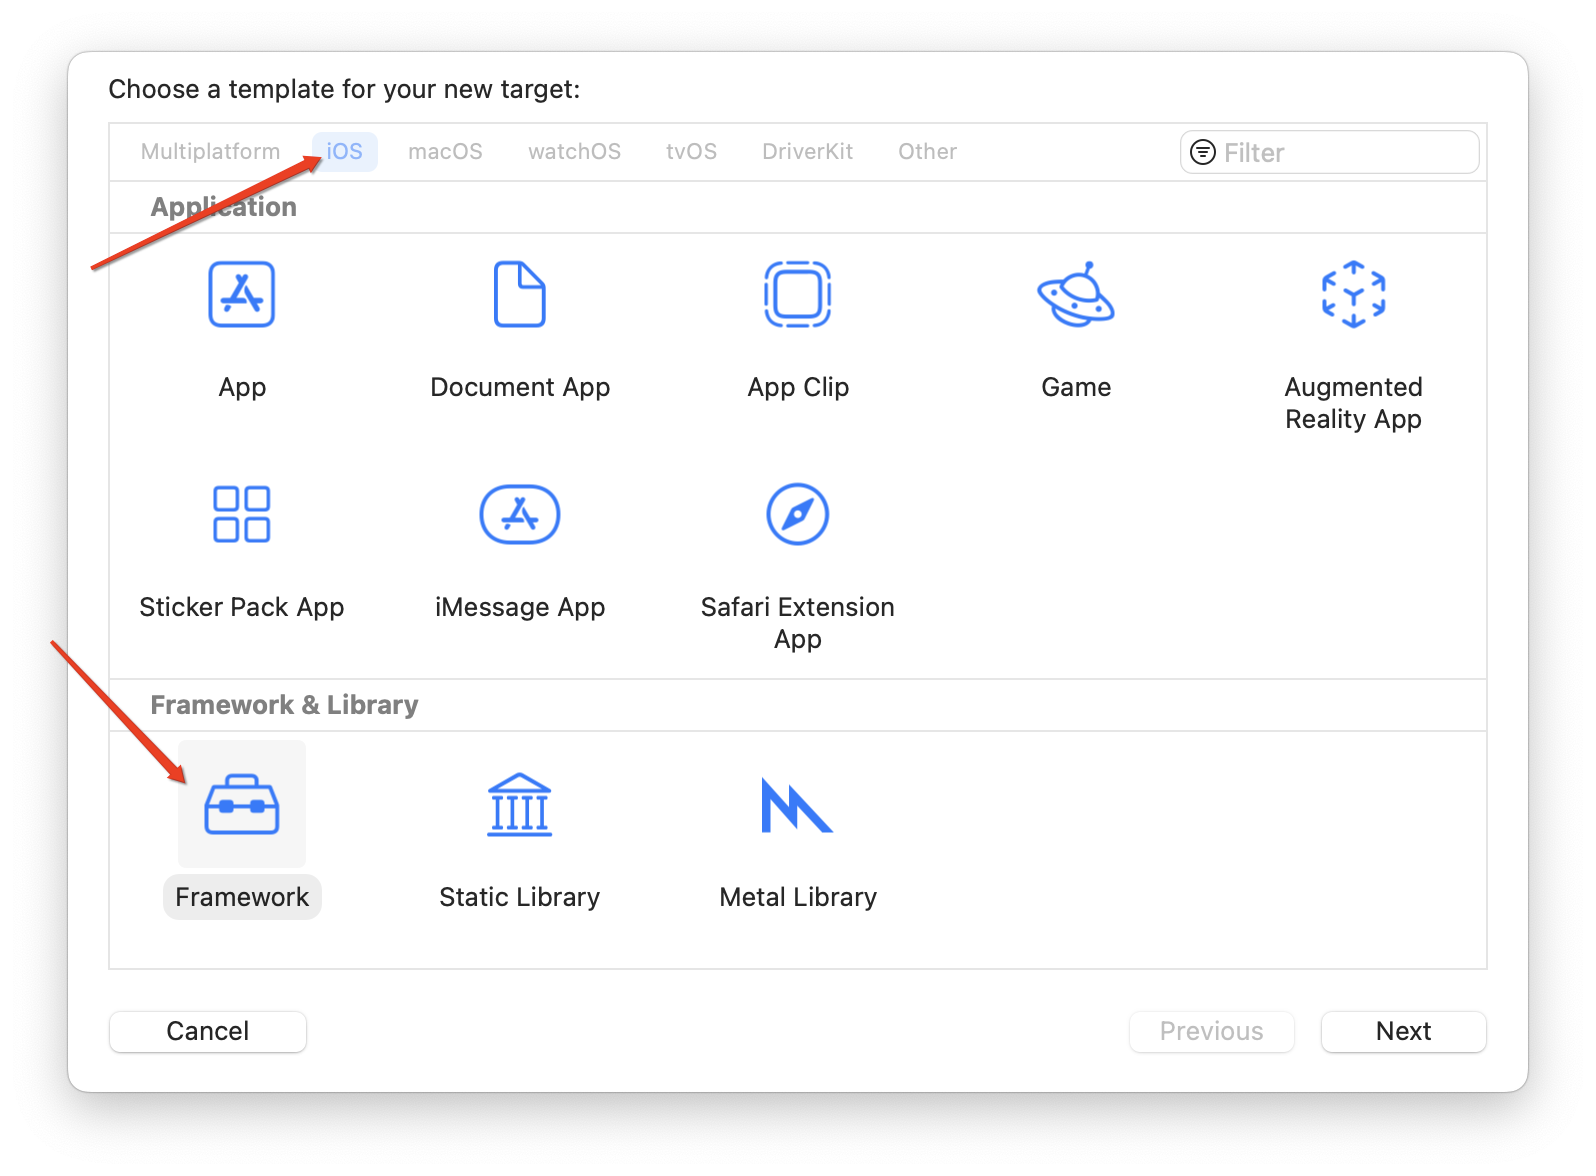
Task: Click the "Augmented Reality App" label
Action: point(1354,403)
